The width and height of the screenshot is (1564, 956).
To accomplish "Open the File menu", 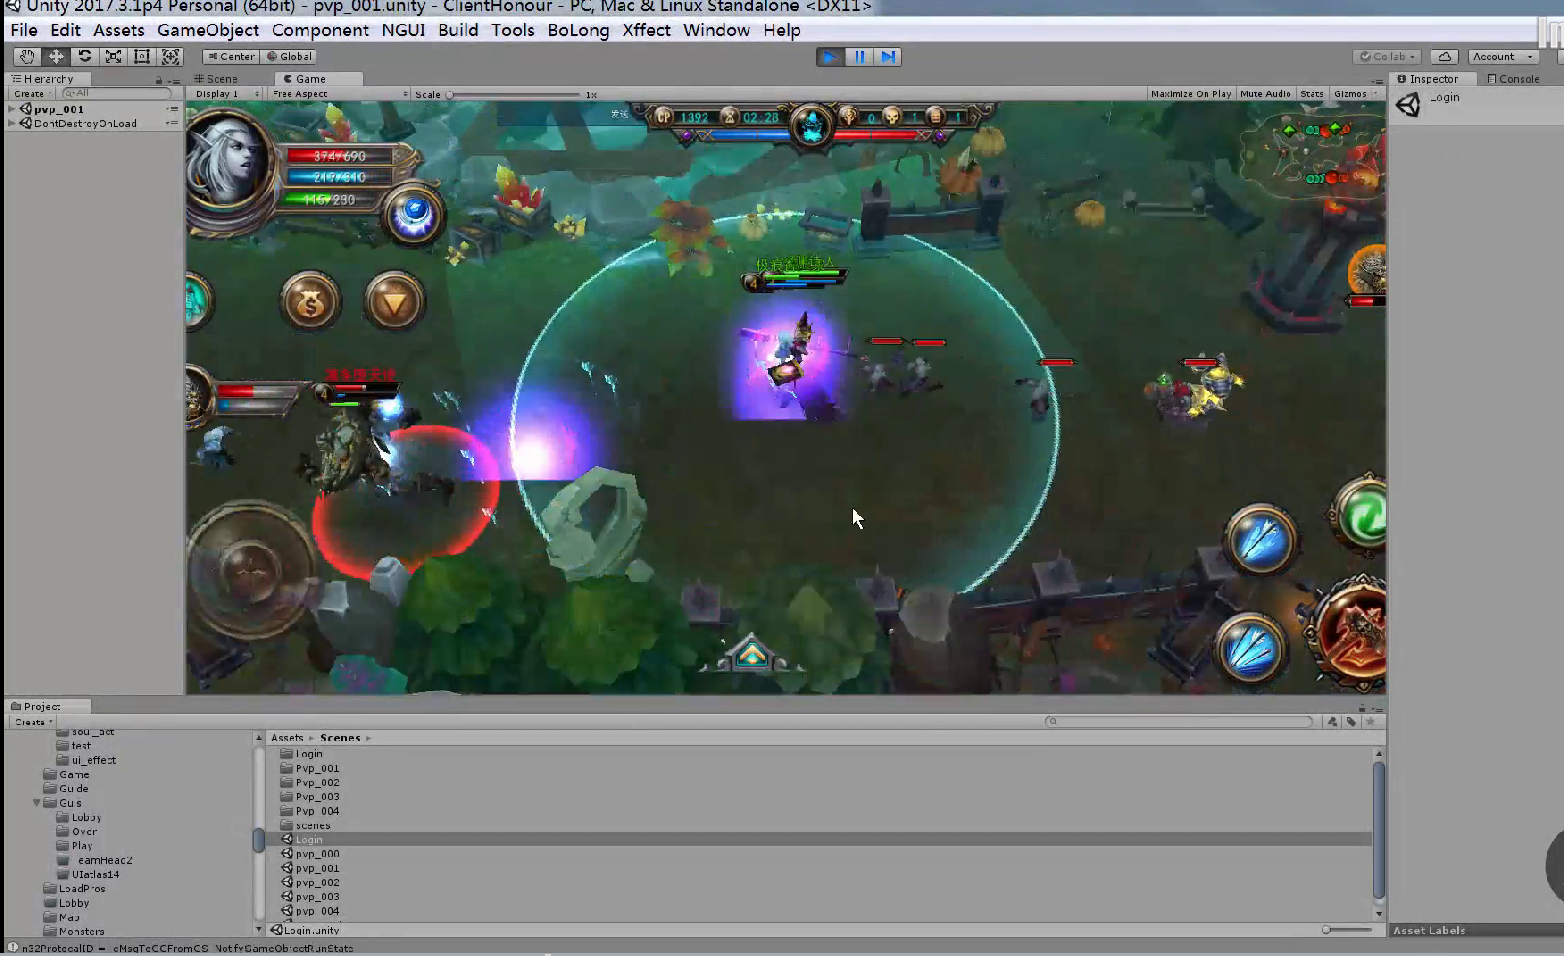I will pyautogui.click(x=23, y=30).
